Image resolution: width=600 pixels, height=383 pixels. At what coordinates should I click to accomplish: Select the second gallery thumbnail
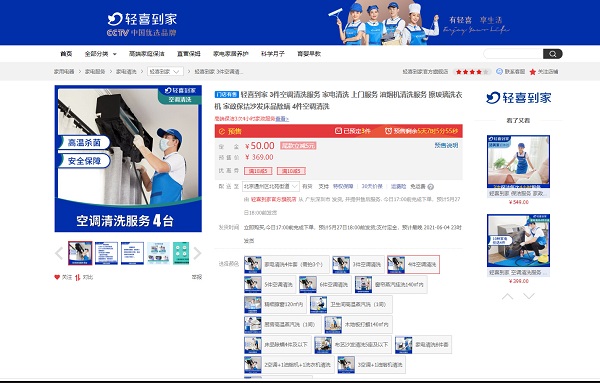point(106,253)
